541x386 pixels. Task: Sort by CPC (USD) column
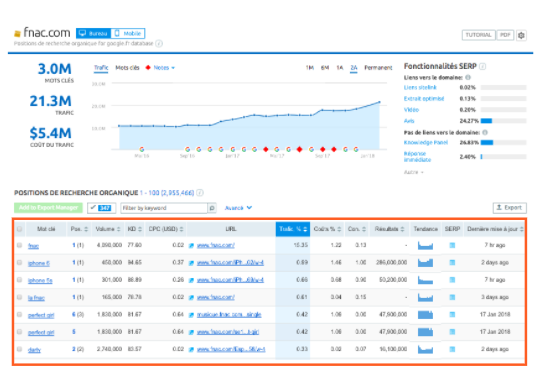click(166, 229)
